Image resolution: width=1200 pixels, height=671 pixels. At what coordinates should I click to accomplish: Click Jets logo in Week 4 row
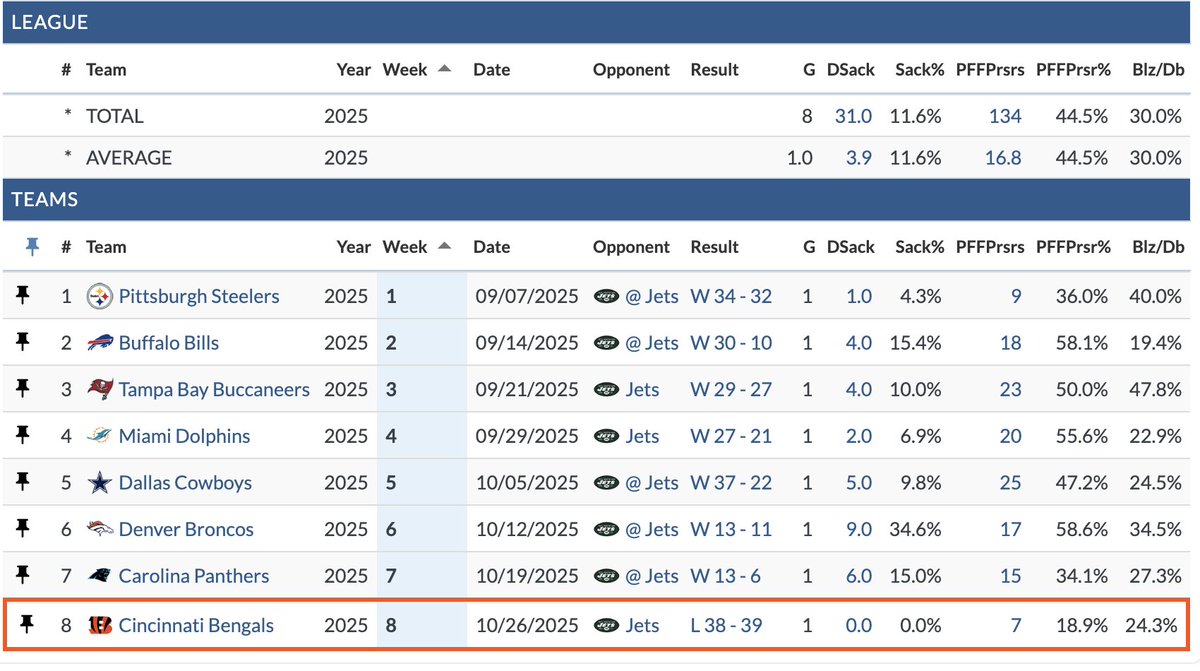coord(606,436)
